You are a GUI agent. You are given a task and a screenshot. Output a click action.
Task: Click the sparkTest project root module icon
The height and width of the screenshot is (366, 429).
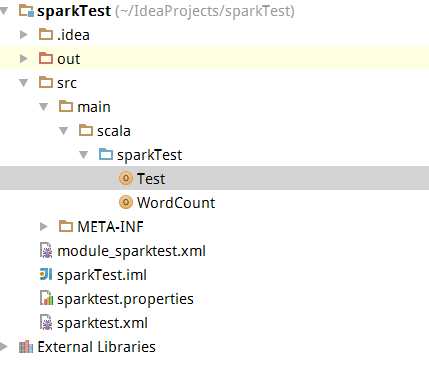(x=26, y=10)
